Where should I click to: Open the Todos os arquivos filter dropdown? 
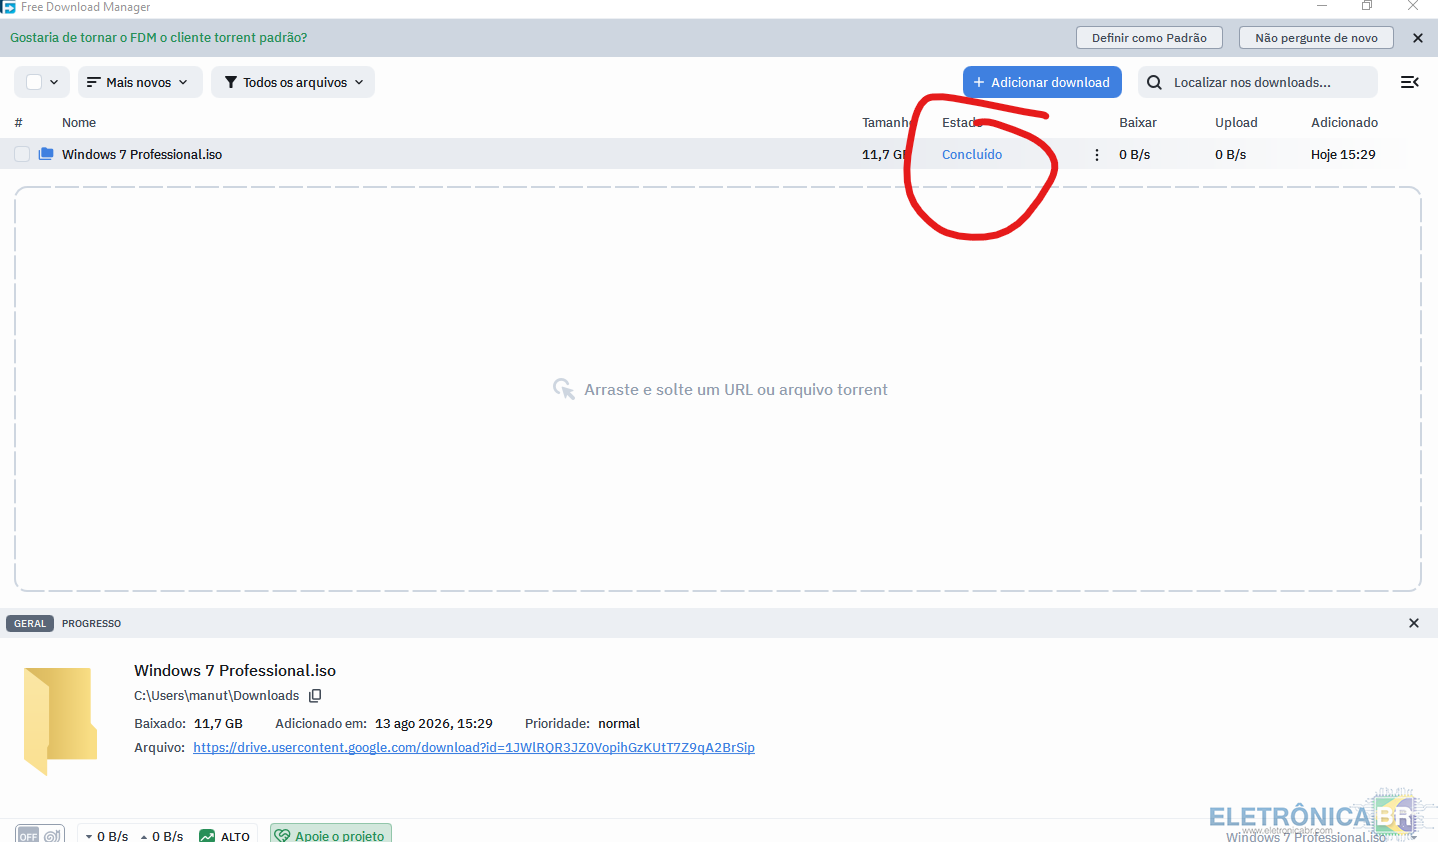point(293,82)
